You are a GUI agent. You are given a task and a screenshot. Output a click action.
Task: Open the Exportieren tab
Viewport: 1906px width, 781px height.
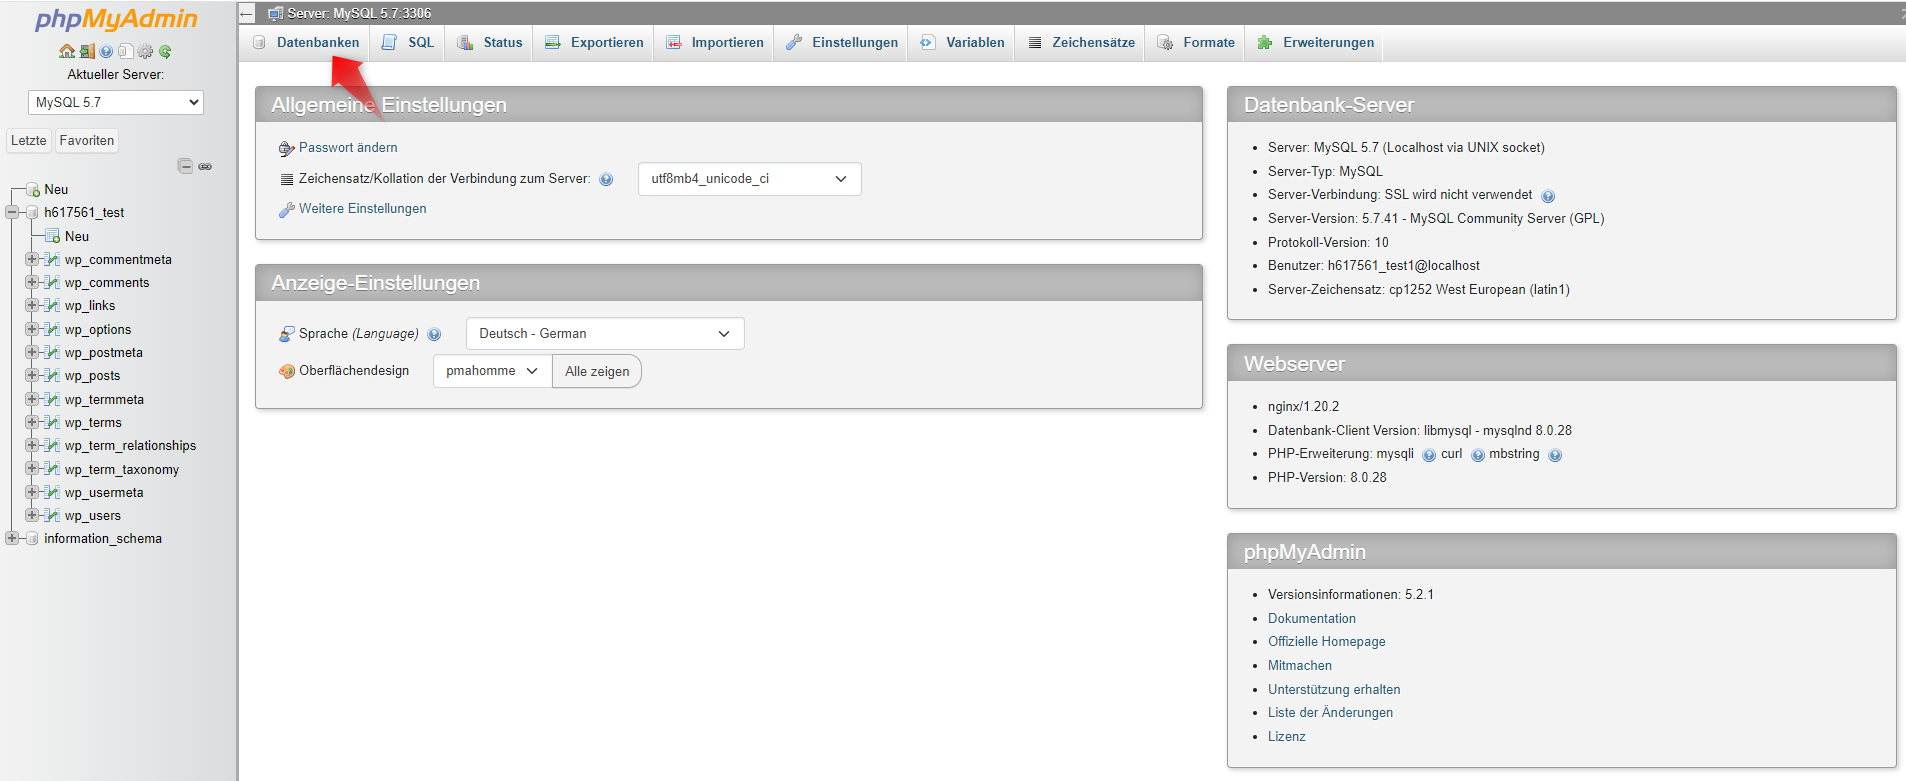coord(606,43)
